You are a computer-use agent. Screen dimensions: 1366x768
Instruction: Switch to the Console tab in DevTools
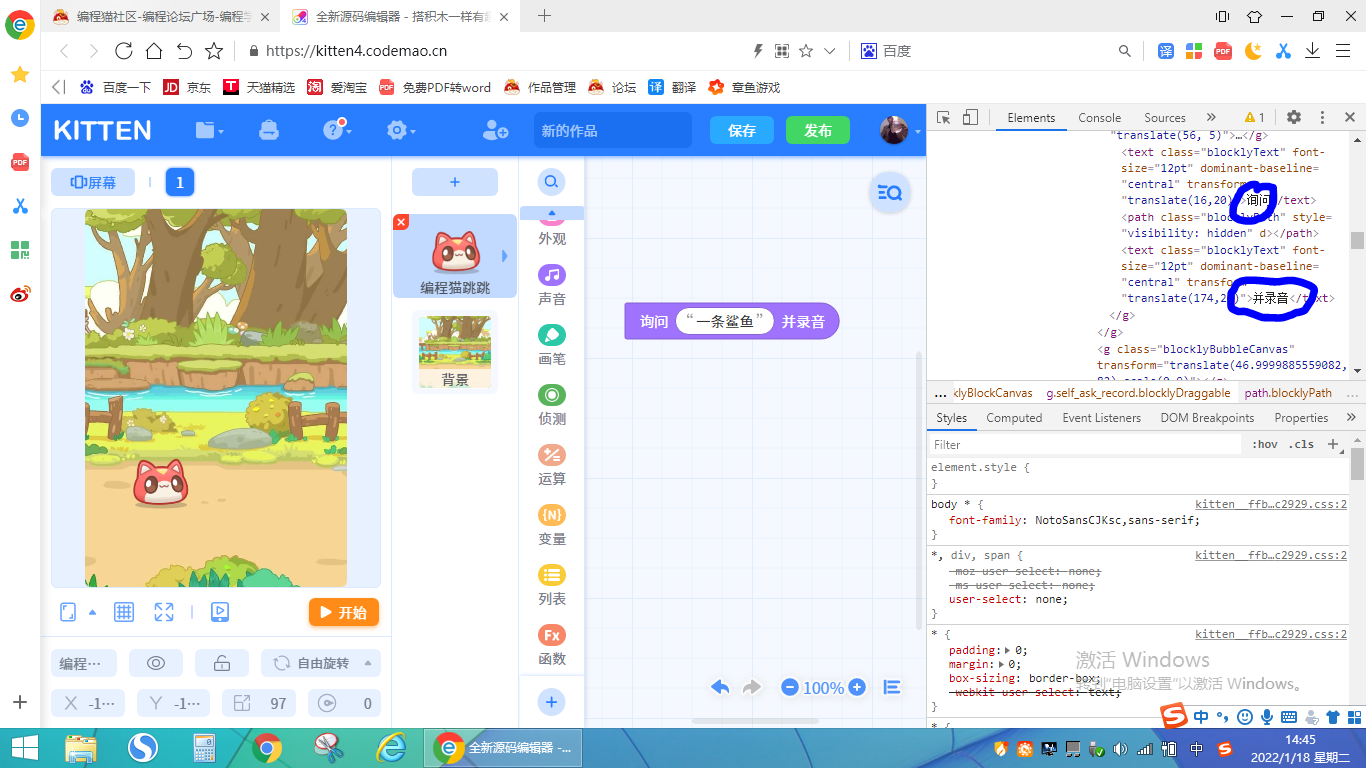pyautogui.click(x=1099, y=117)
